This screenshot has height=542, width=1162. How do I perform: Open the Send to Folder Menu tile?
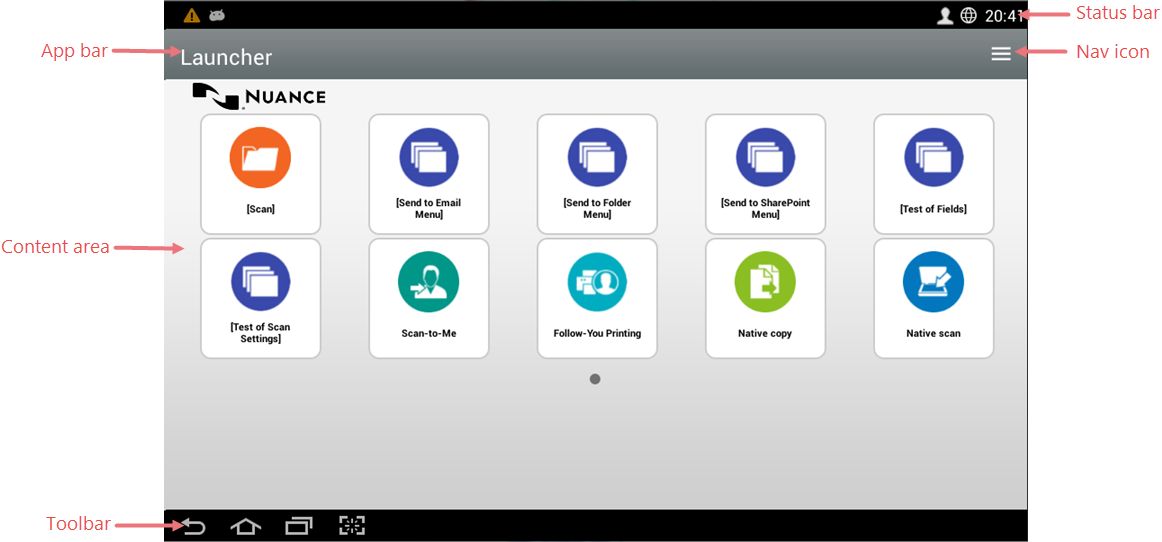click(597, 173)
